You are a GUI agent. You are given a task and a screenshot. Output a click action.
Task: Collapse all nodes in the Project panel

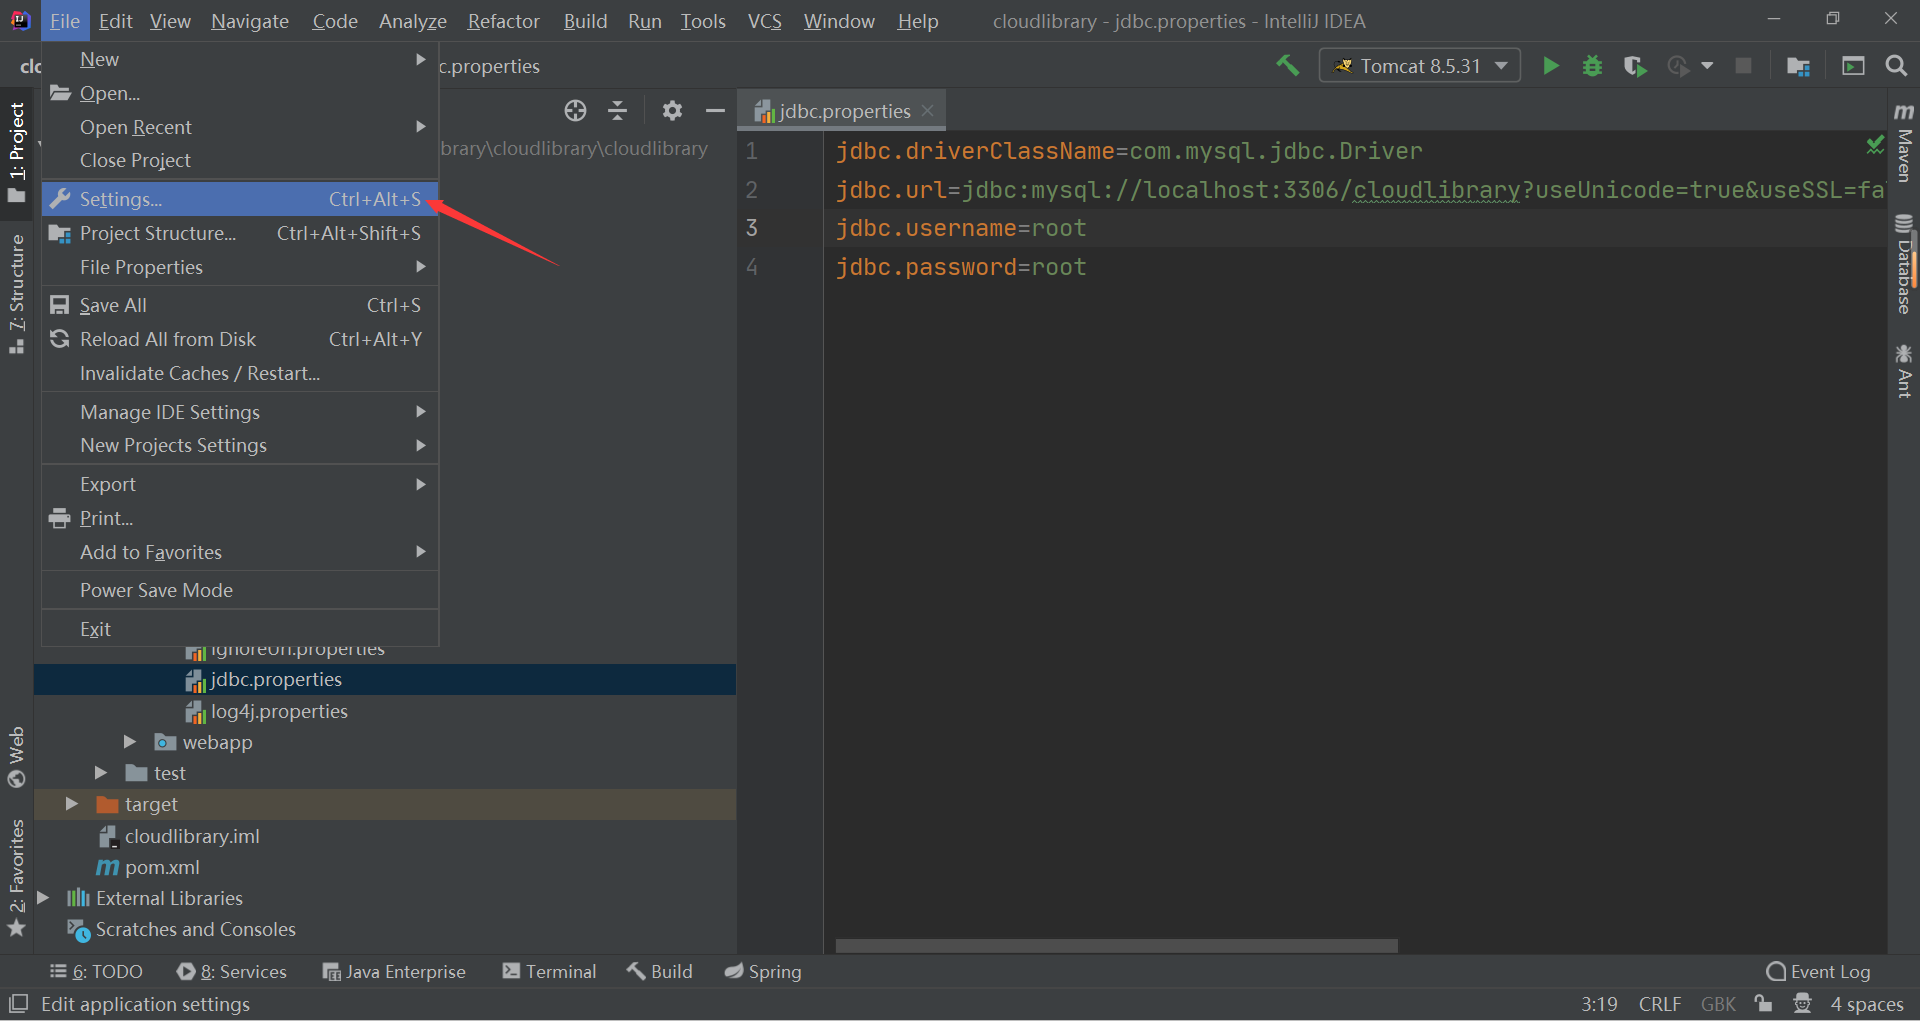point(617,110)
